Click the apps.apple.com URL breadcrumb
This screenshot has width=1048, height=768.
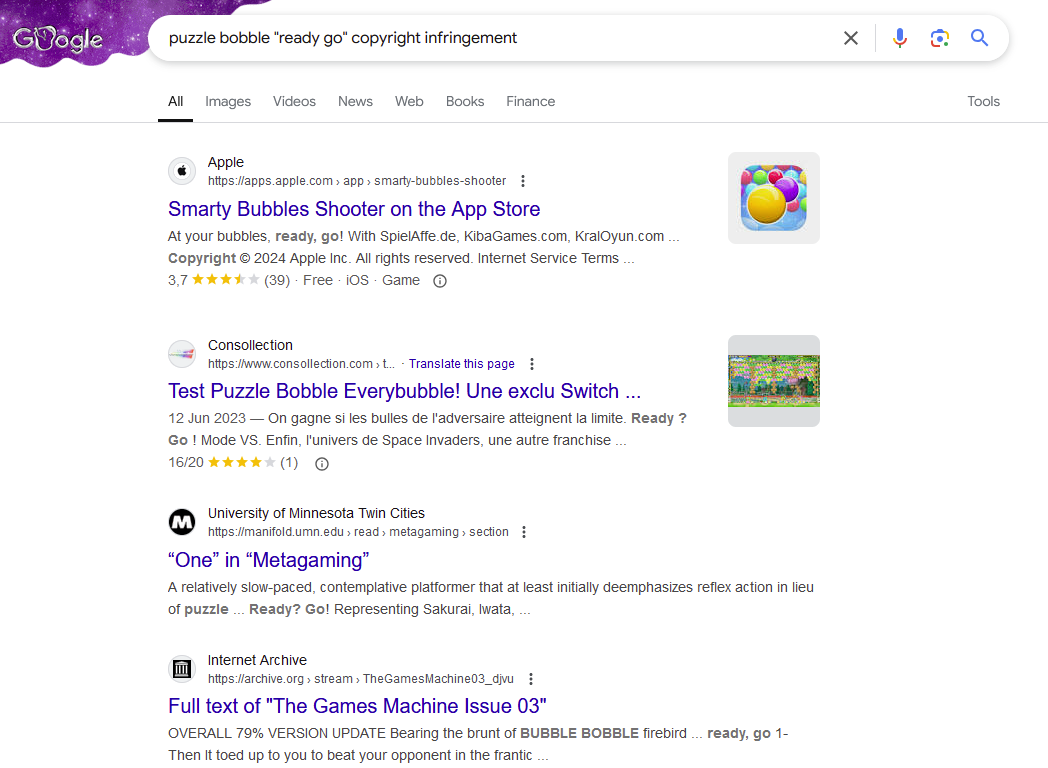coord(357,181)
